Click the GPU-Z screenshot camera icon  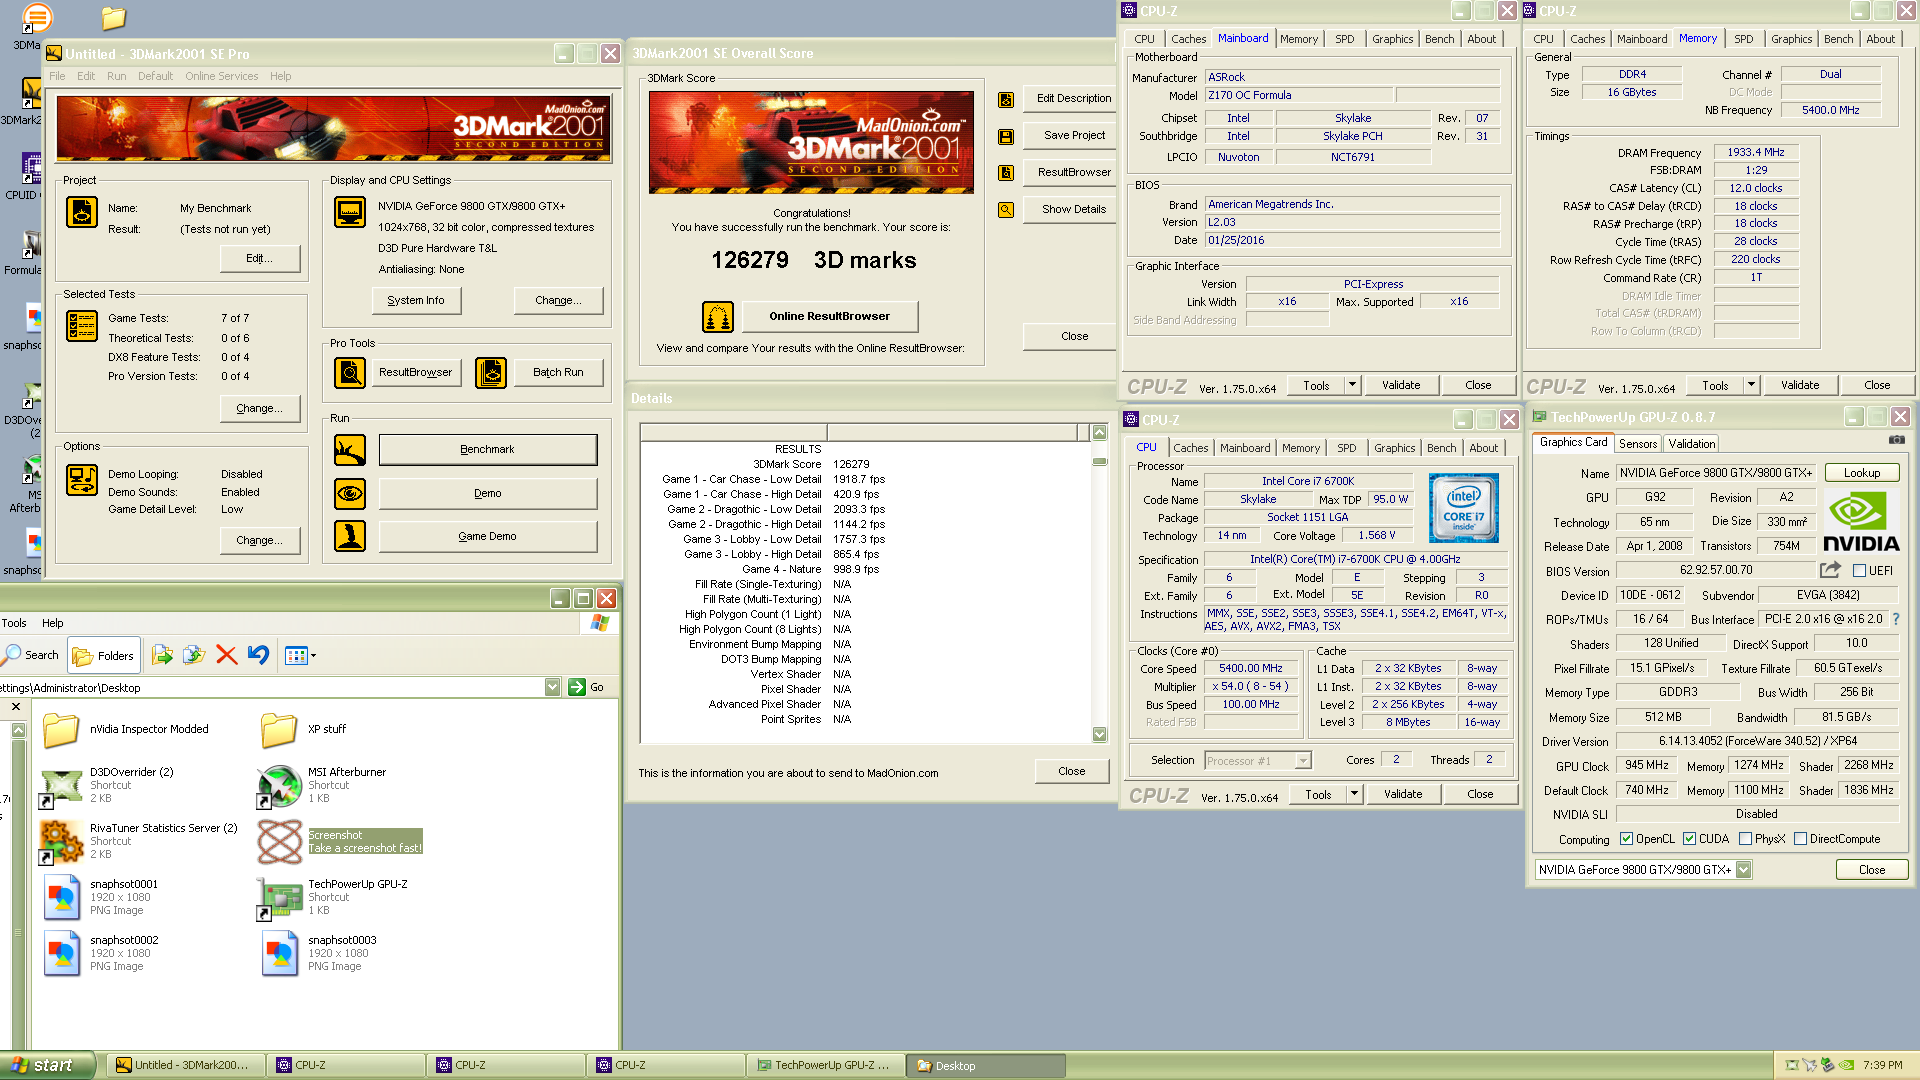pos(1896,440)
